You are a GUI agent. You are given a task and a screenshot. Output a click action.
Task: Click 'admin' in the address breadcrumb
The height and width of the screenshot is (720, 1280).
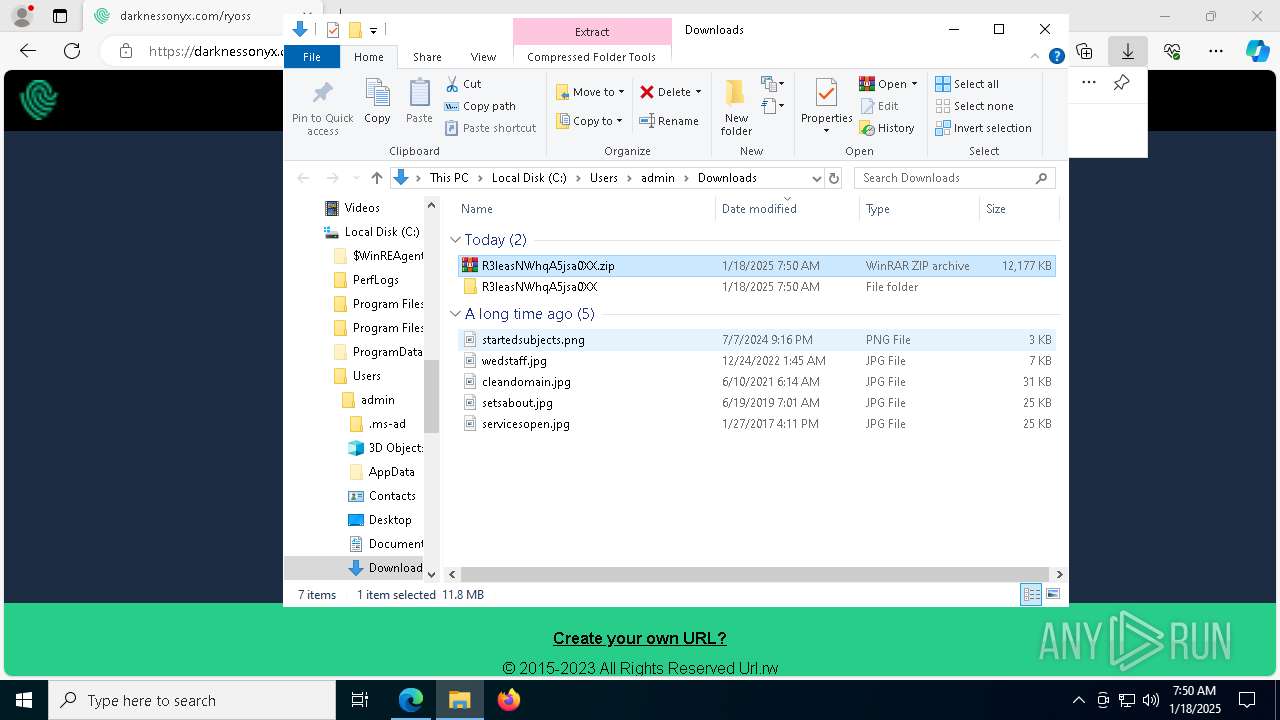tap(657, 178)
